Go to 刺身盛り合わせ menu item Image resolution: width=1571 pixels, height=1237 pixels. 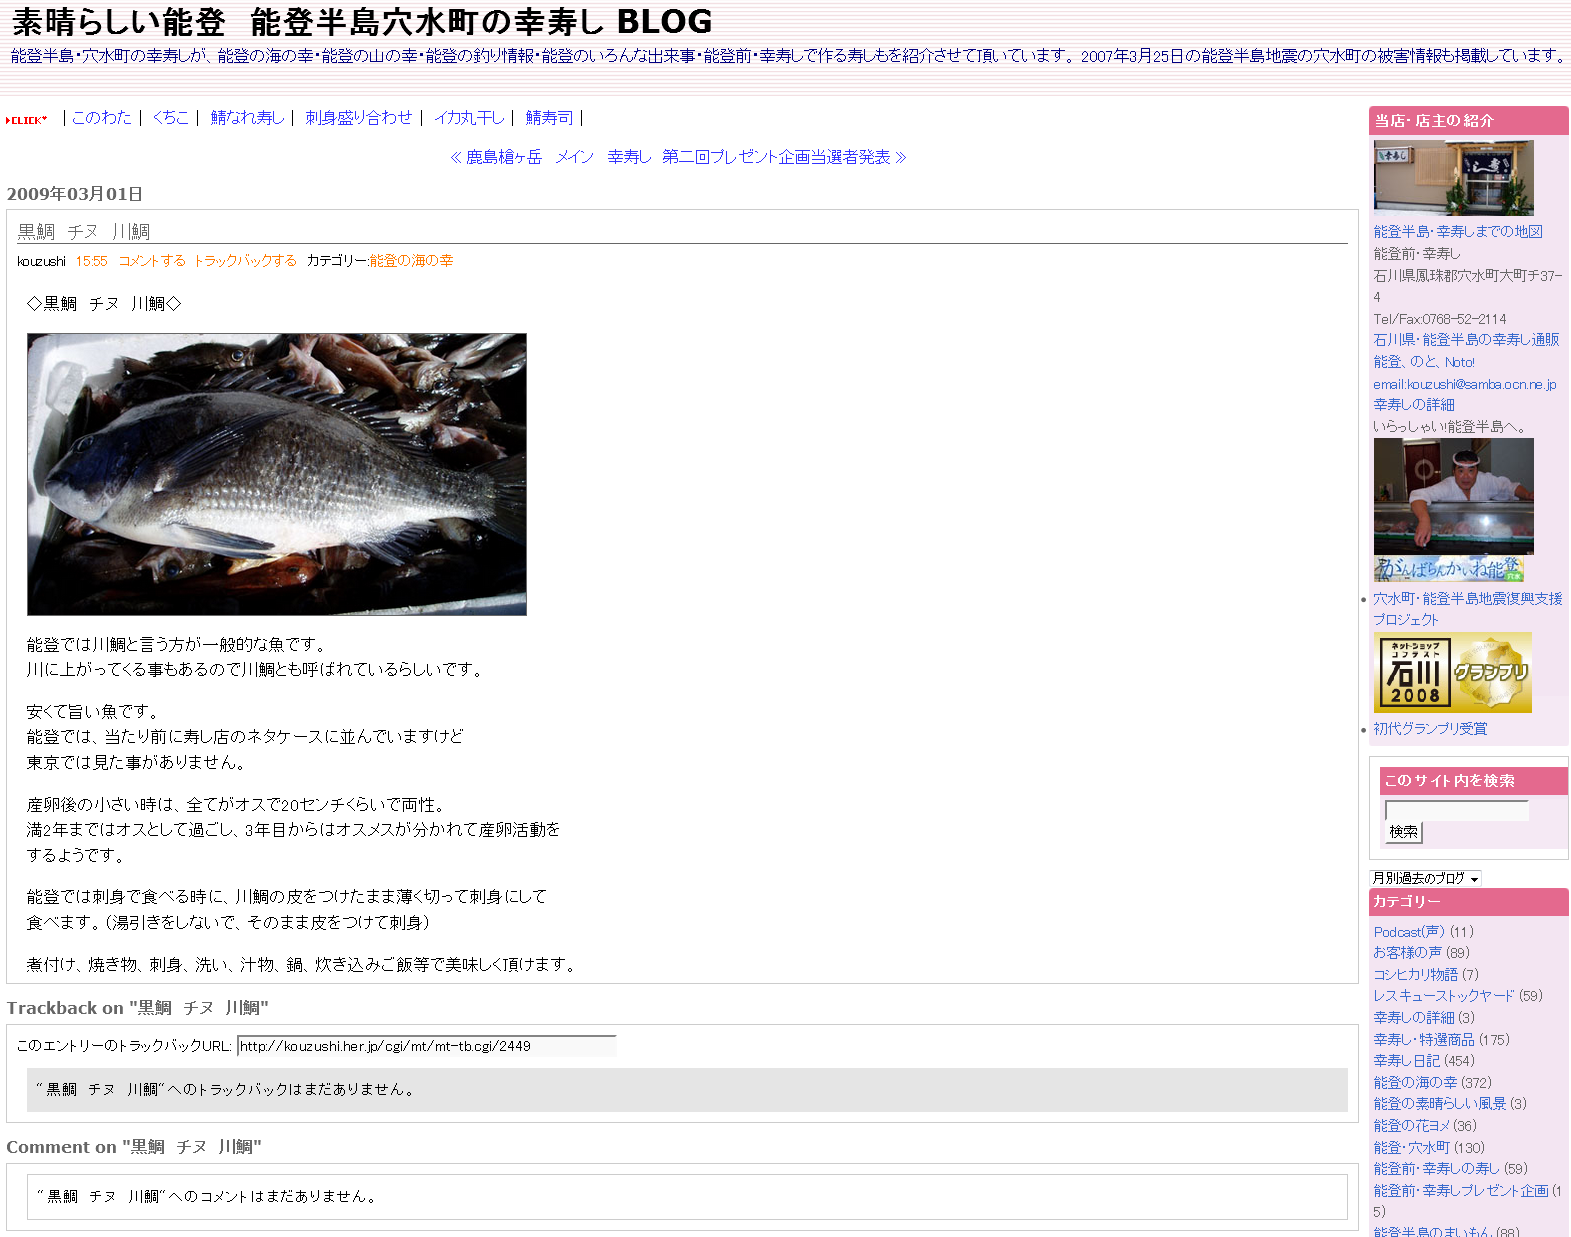point(358,118)
